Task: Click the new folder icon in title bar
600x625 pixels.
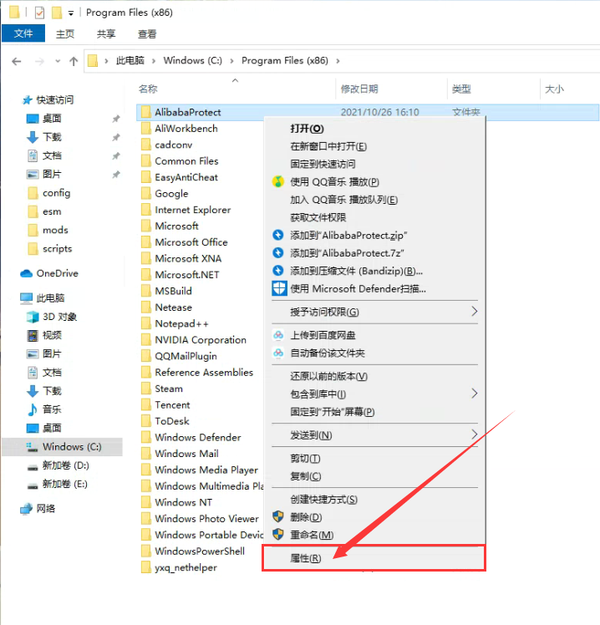Action: [x=57, y=13]
